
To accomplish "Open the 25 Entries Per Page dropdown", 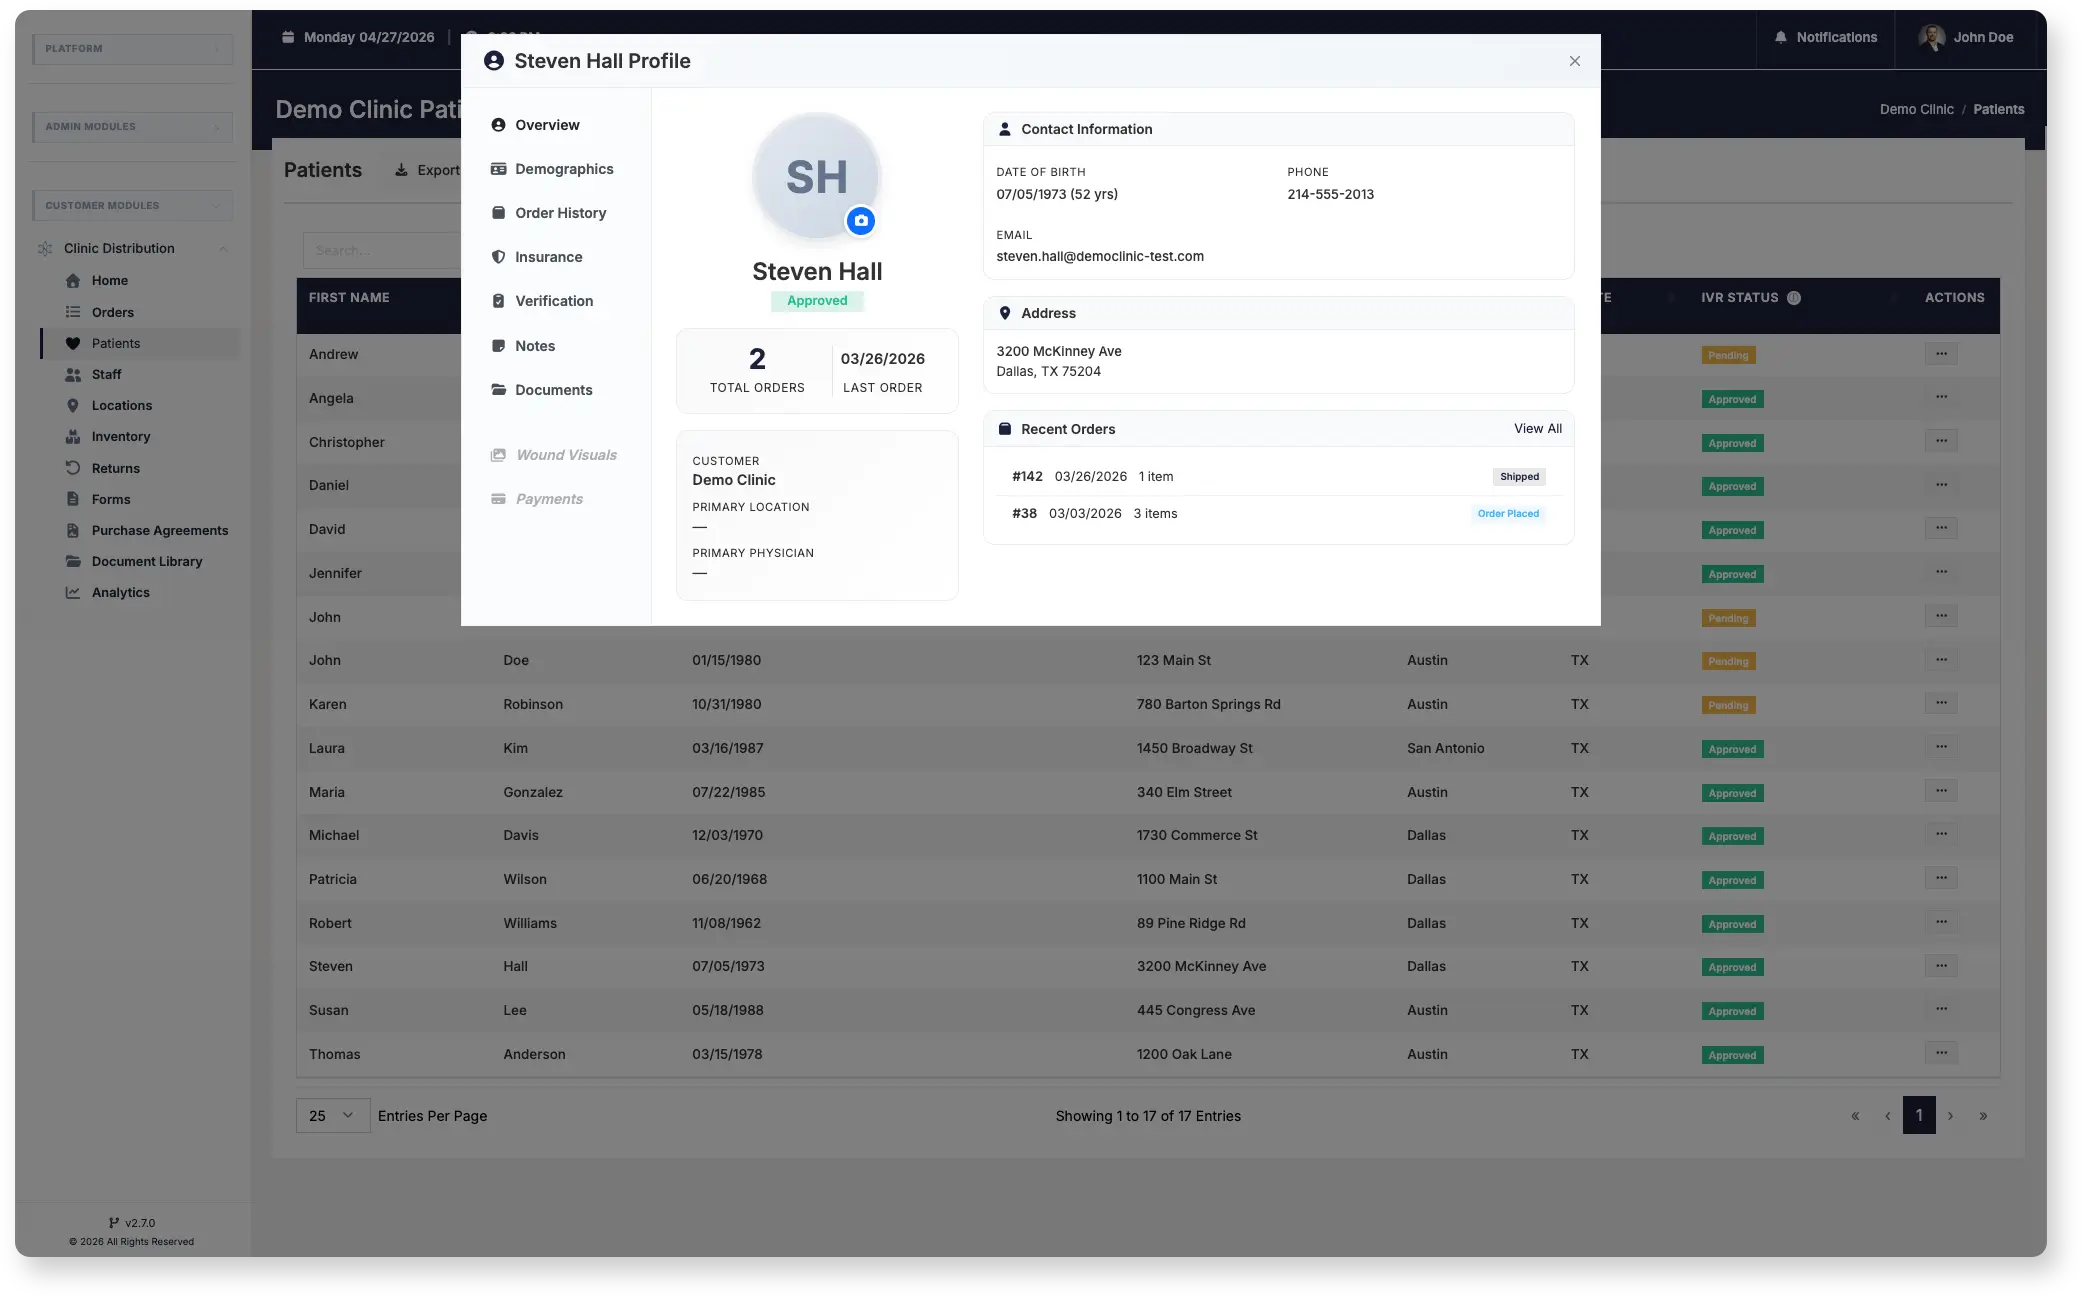I will pyautogui.click(x=333, y=1116).
